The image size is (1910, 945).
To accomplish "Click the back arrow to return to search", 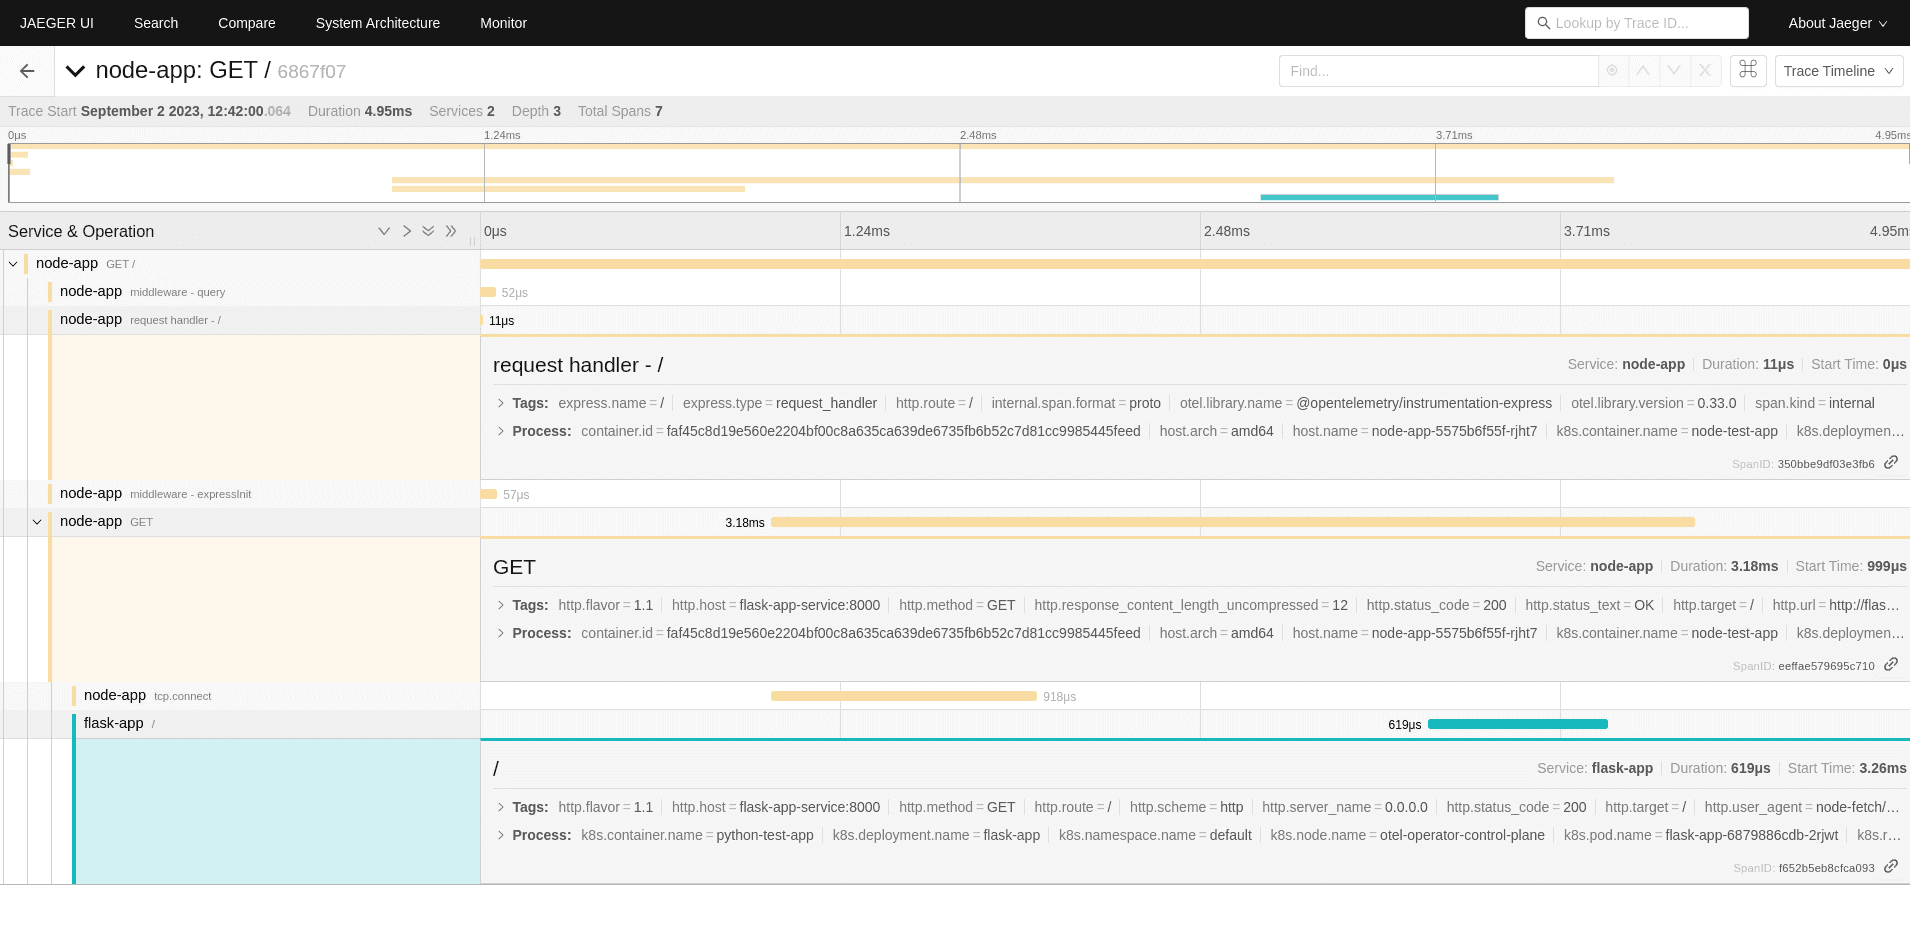I will pyautogui.click(x=26, y=70).
